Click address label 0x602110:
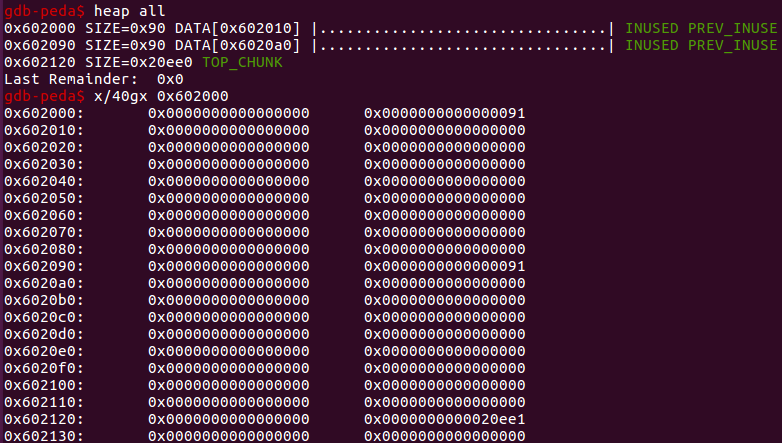This screenshot has height=443, width=782. coord(44,402)
